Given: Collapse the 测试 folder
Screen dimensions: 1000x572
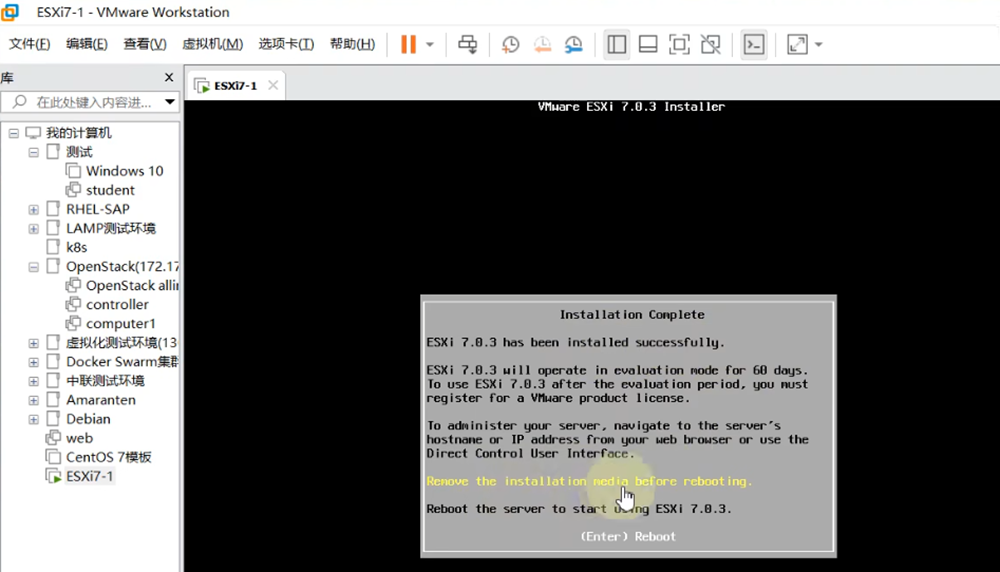Looking at the screenshot, I should (33, 152).
